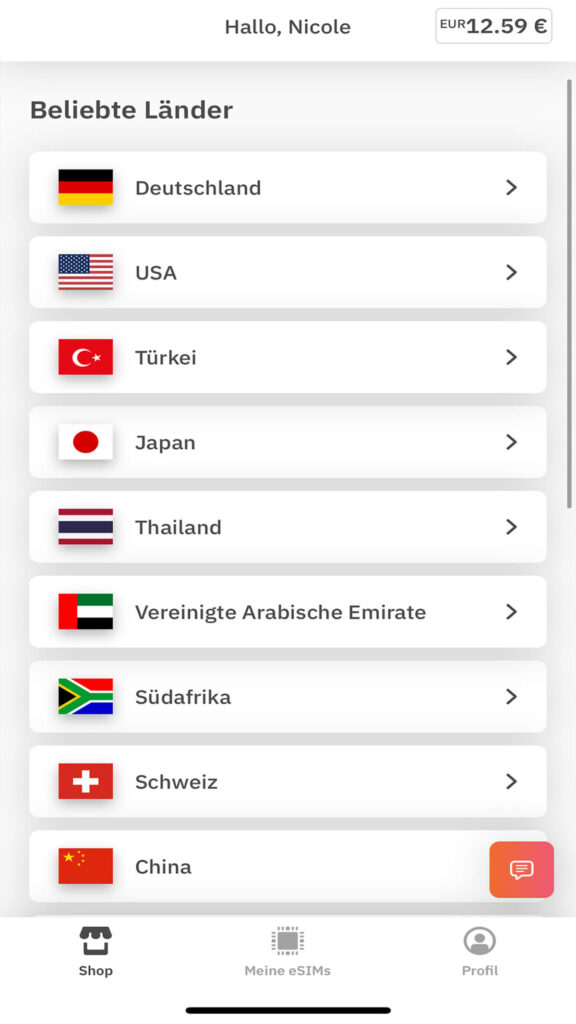Tap the South Africa flag icon

click(86, 697)
